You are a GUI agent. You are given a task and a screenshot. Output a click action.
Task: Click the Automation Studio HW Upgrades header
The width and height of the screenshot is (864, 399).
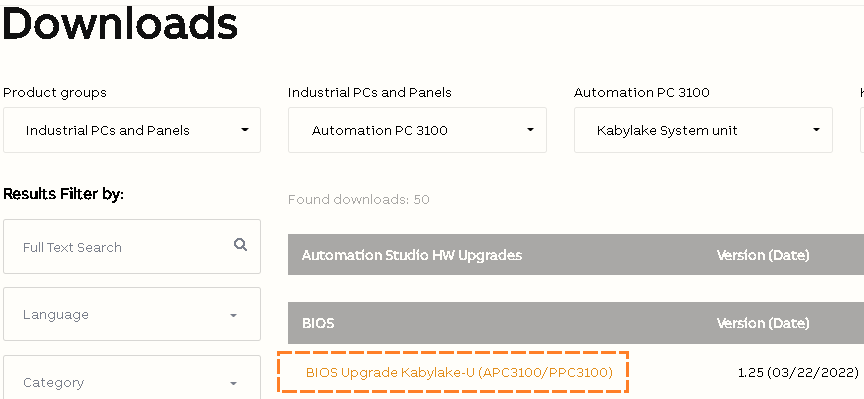pyautogui.click(x=412, y=255)
